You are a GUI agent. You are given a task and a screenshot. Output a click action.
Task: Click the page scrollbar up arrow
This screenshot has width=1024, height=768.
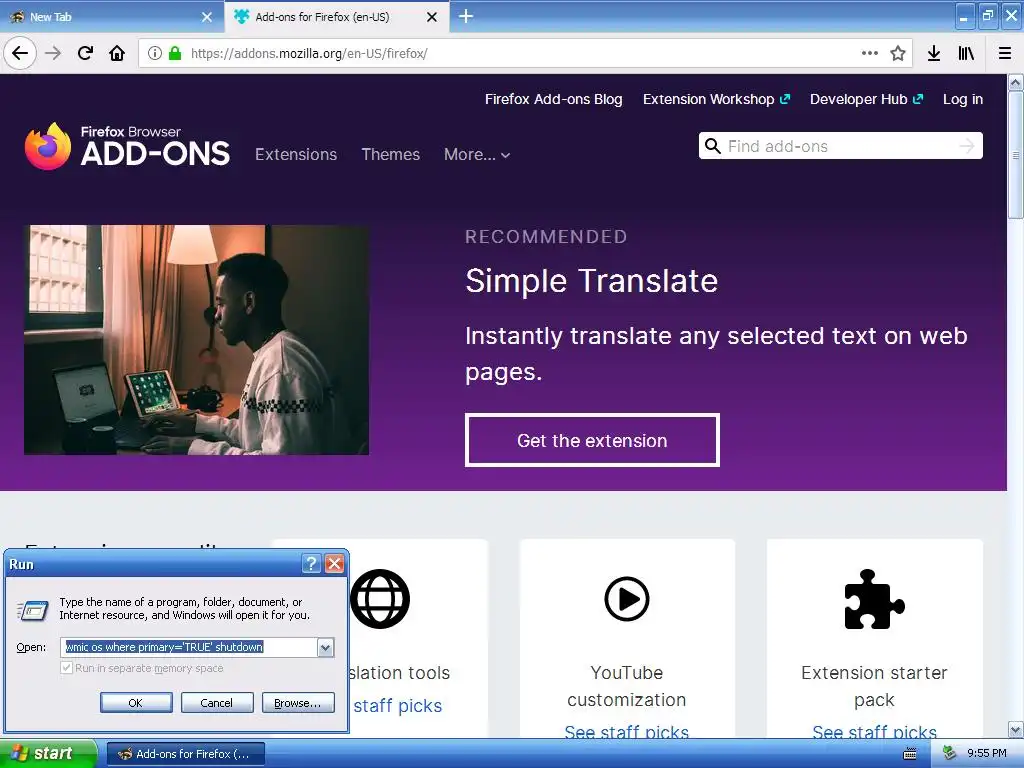1016,82
